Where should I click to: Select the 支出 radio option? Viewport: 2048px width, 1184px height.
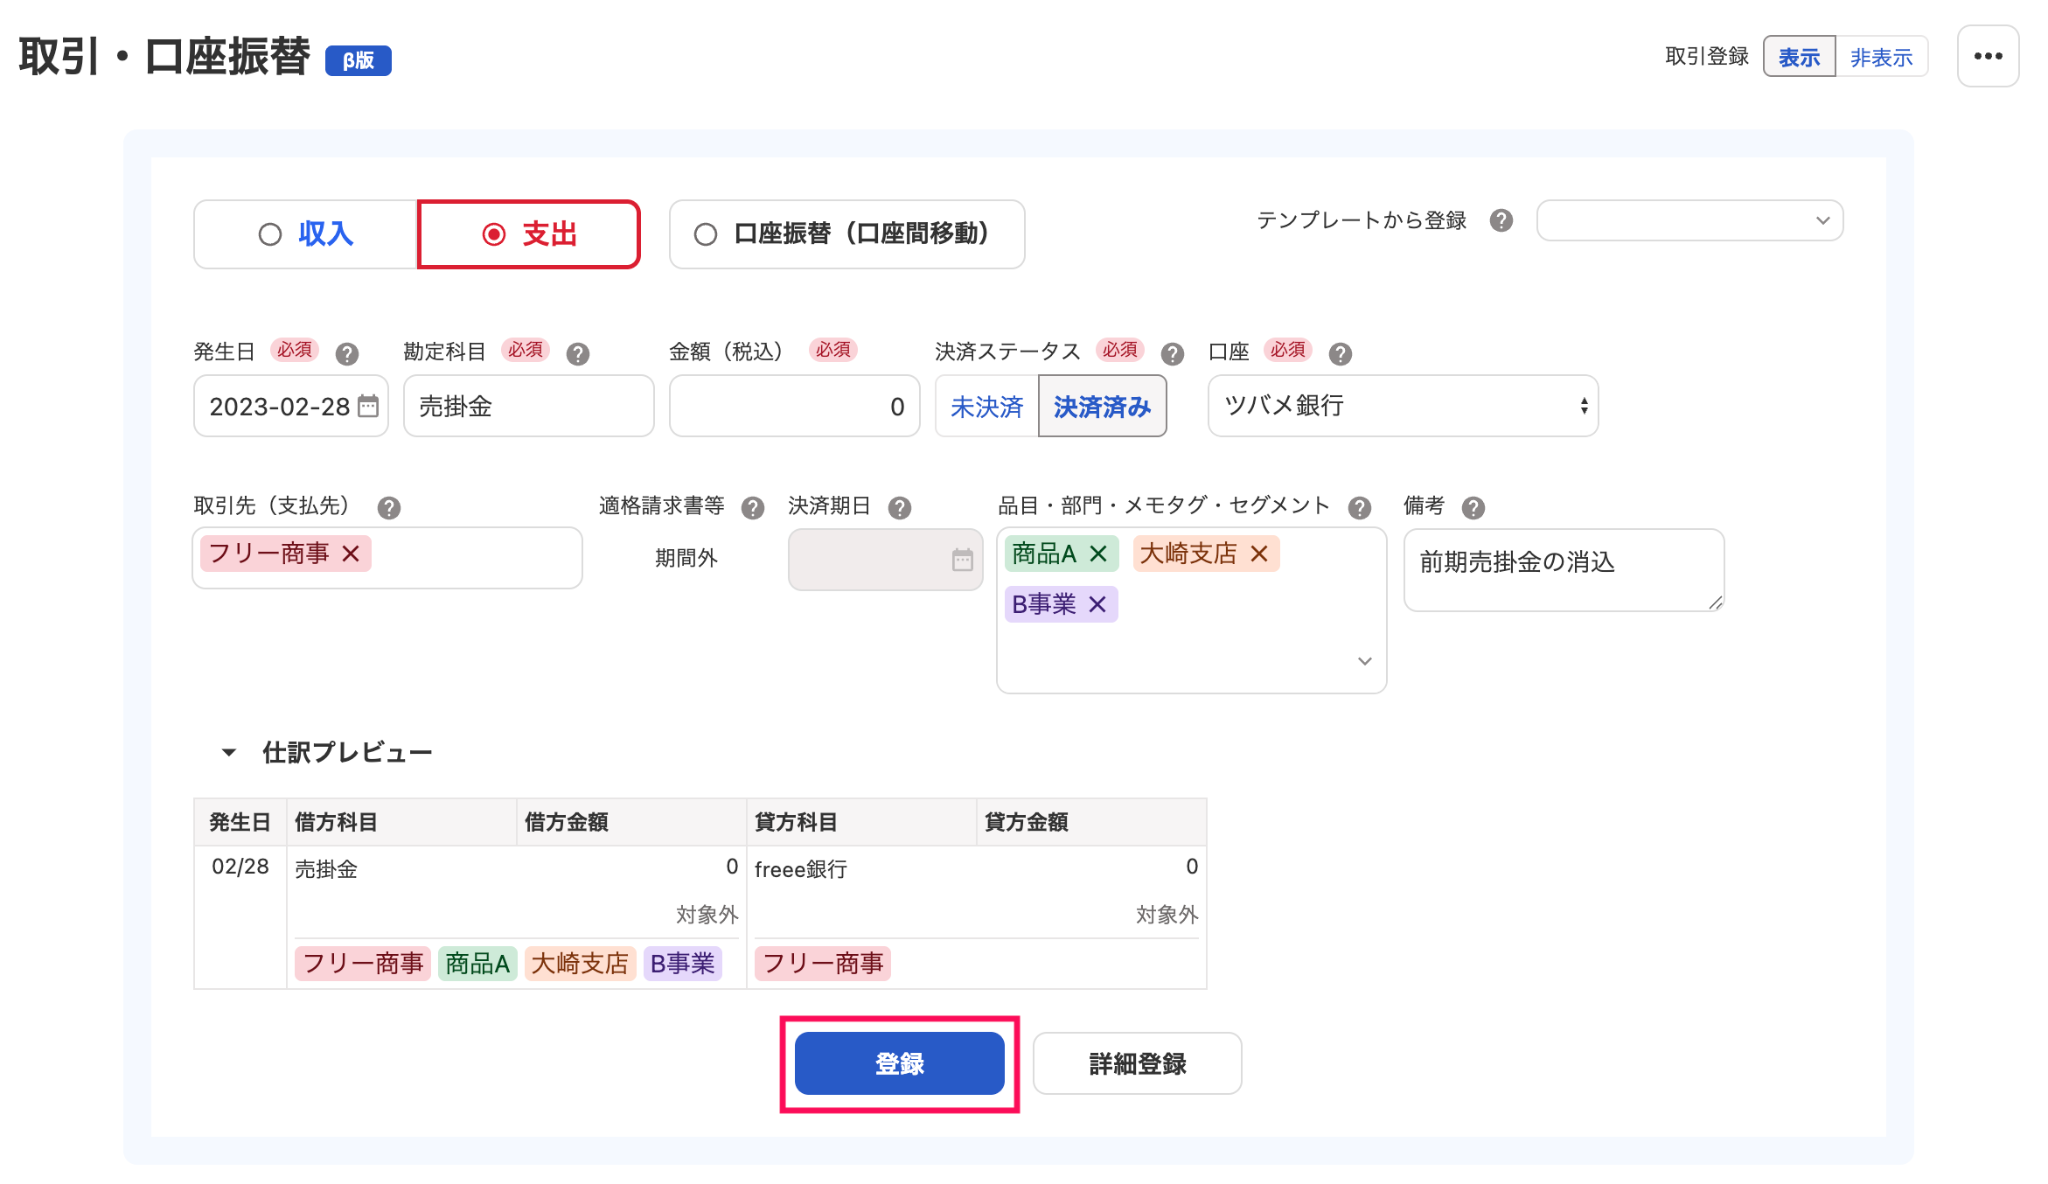pyautogui.click(x=529, y=235)
